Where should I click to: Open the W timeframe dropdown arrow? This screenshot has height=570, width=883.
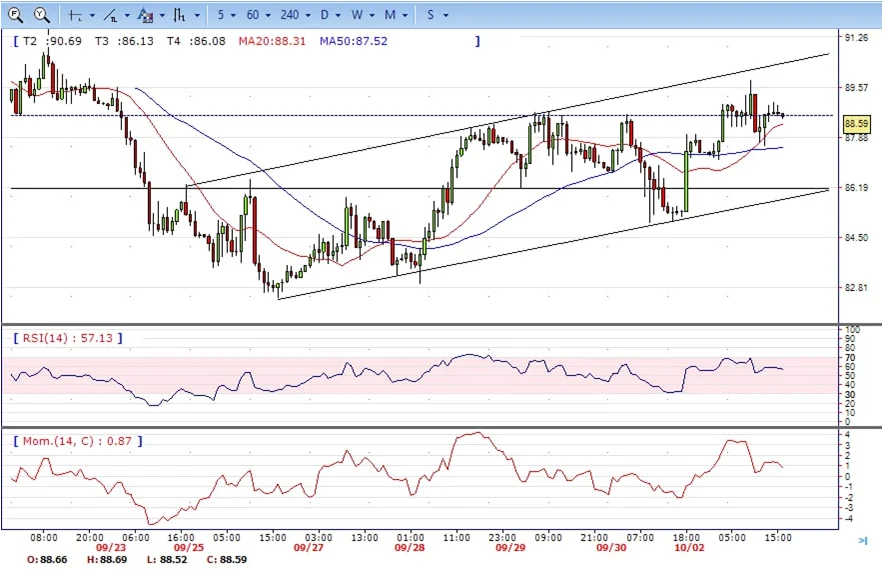(x=372, y=16)
